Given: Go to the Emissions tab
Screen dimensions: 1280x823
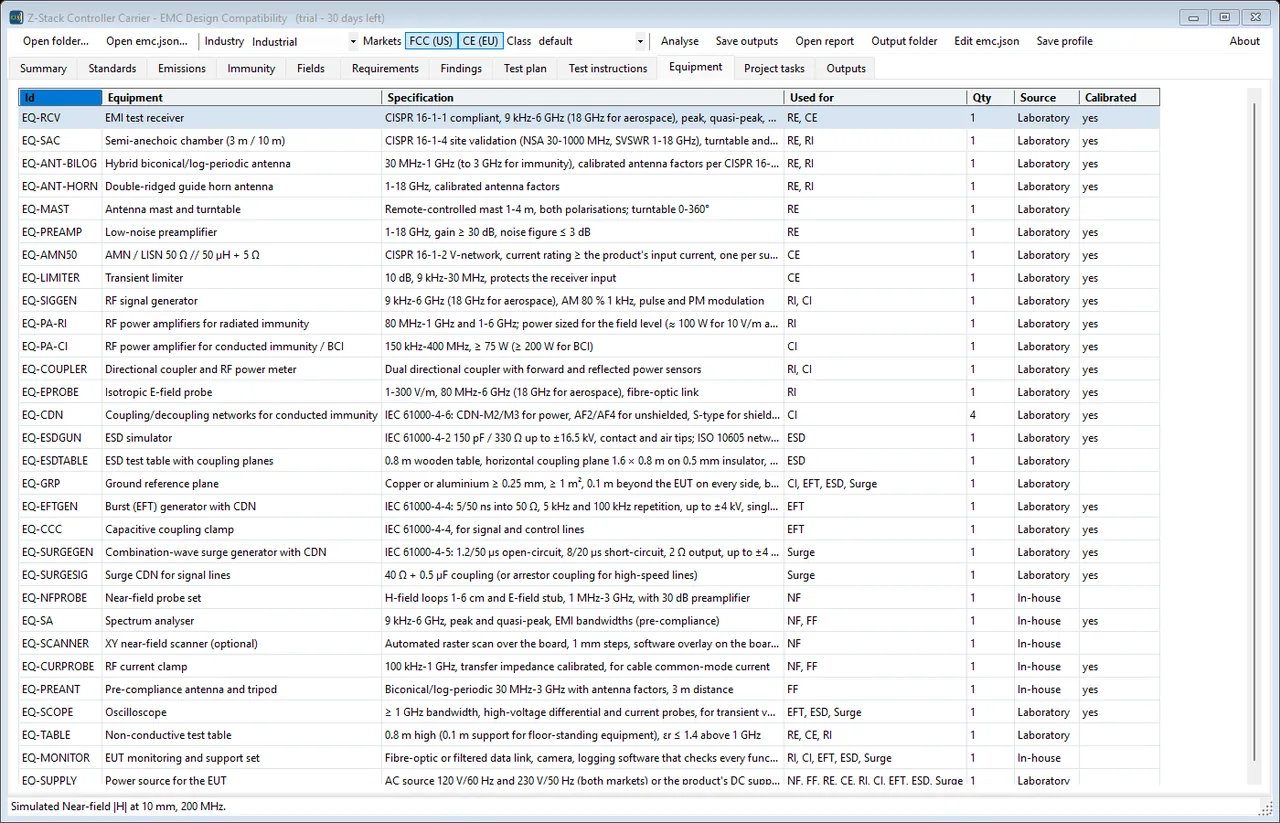Looking at the screenshot, I should 181,69.
